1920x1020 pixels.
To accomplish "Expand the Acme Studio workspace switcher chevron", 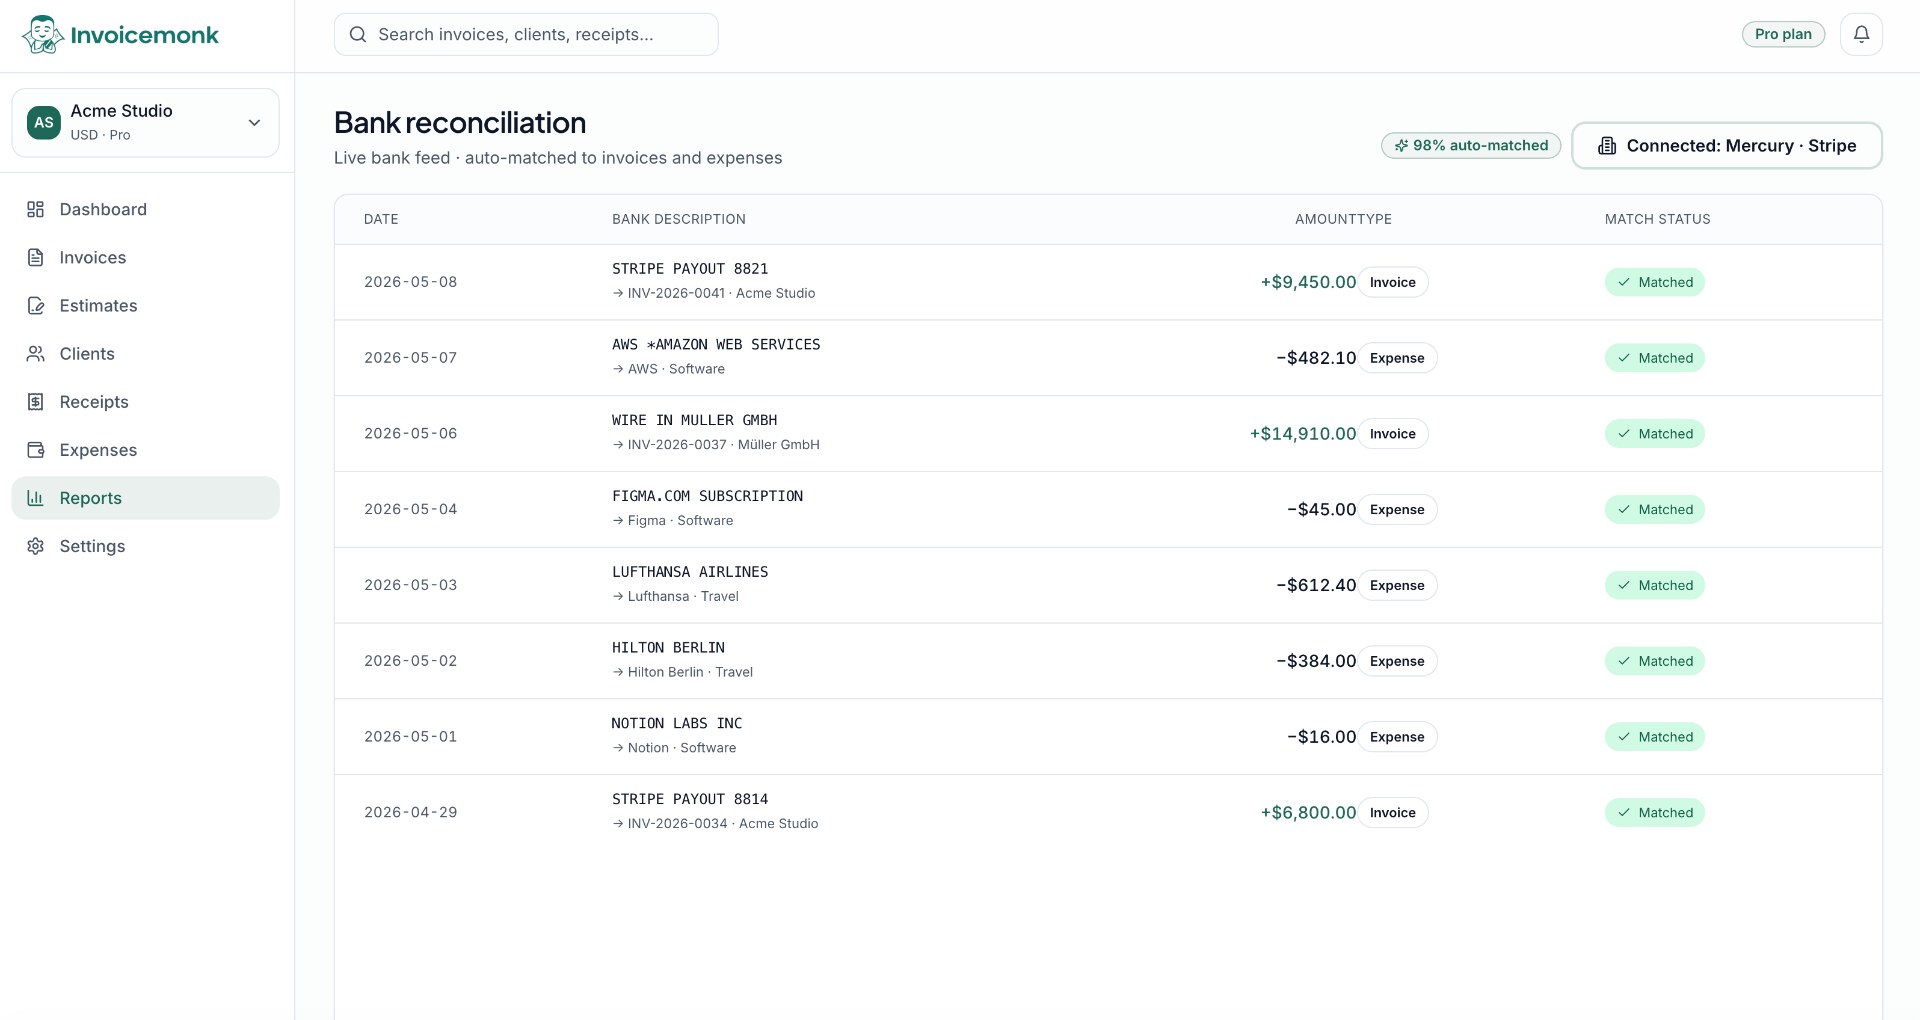I will [x=254, y=123].
